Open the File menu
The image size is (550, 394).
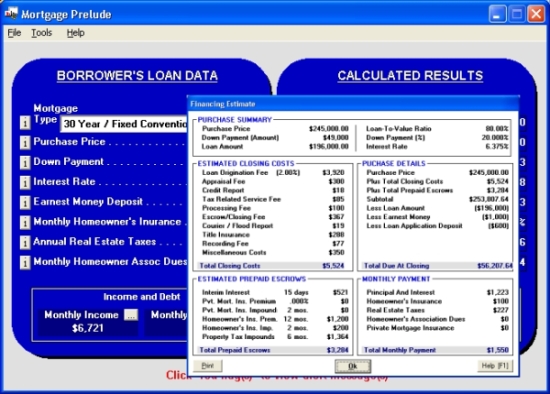pos(14,33)
